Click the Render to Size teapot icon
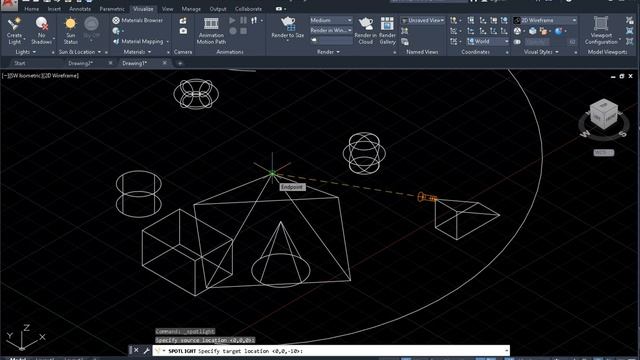Viewport: 640px width, 360px height. (x=288, y=24)
